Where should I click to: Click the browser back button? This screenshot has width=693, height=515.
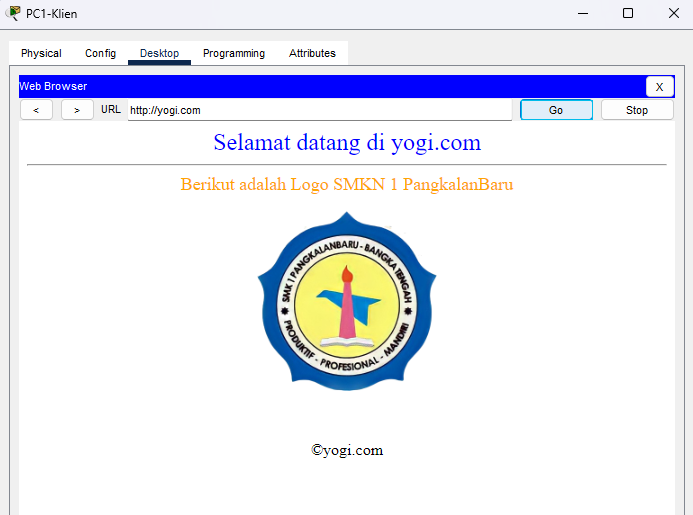[36, 110]
